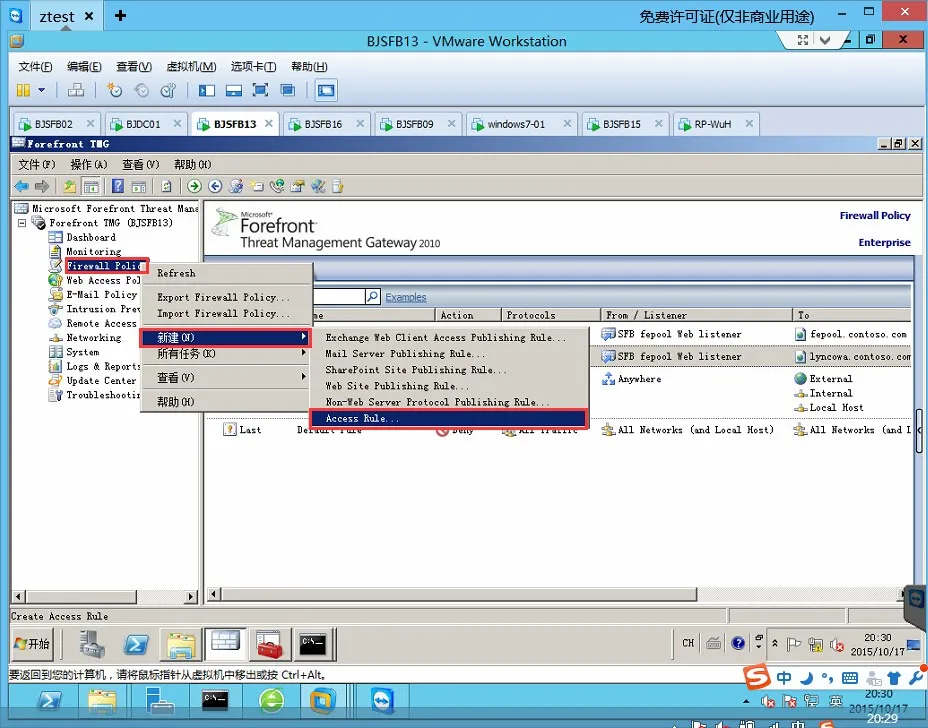
Task: Select System in the console tree
Action: tap(83, 352)
